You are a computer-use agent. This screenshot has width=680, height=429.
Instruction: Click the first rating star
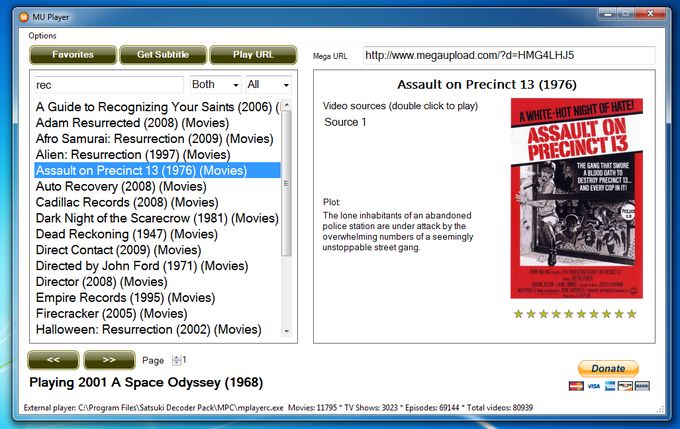coord(518,314)
